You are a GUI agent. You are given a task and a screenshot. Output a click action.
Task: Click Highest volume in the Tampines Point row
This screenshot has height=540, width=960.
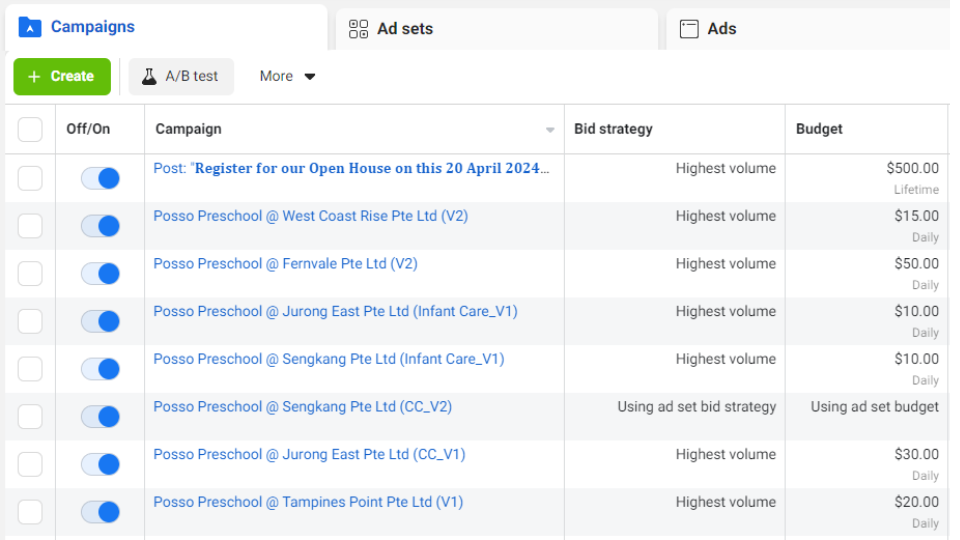726,503
